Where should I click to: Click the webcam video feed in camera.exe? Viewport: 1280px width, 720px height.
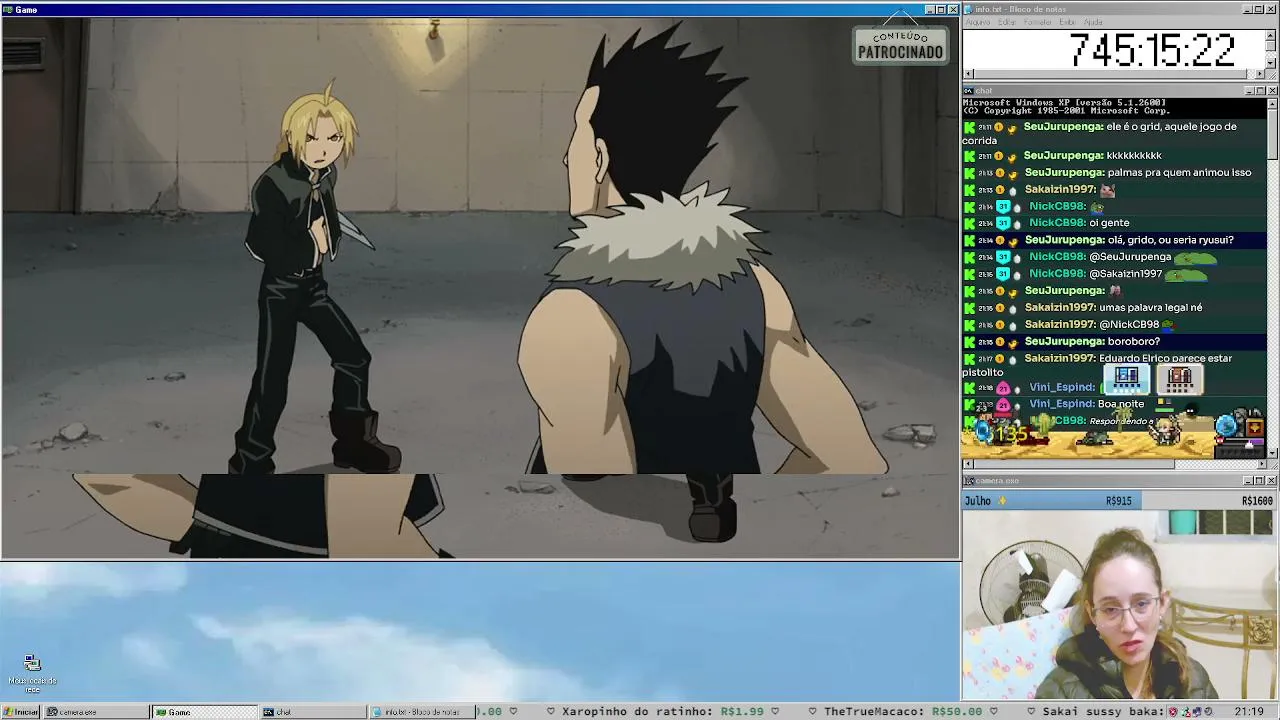1119,604
